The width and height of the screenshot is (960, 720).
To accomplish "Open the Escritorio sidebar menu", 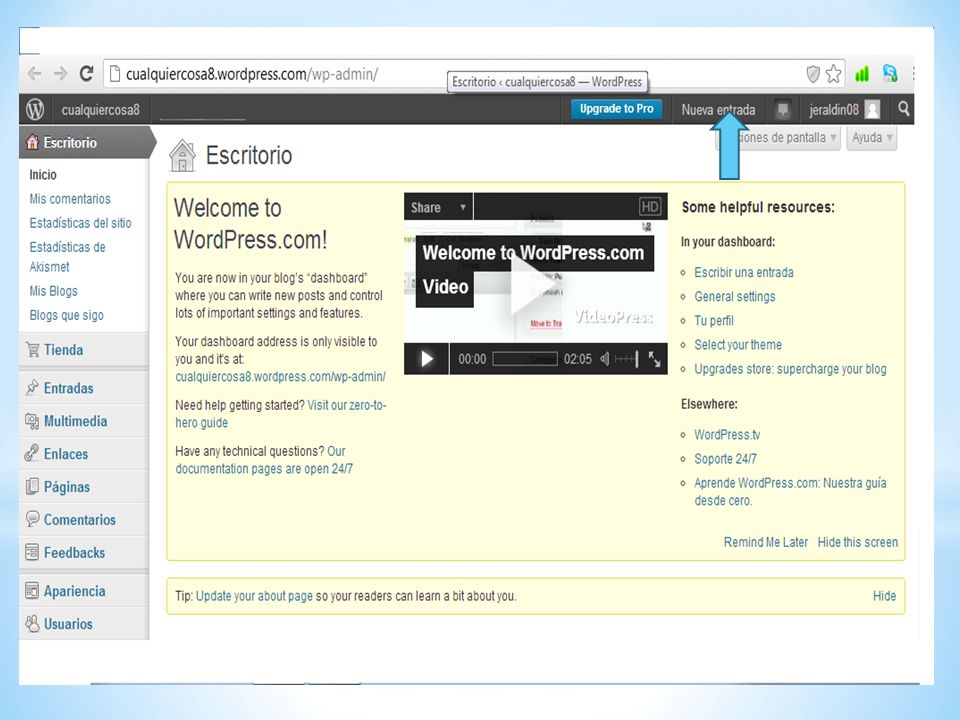I will pos(84,143).
